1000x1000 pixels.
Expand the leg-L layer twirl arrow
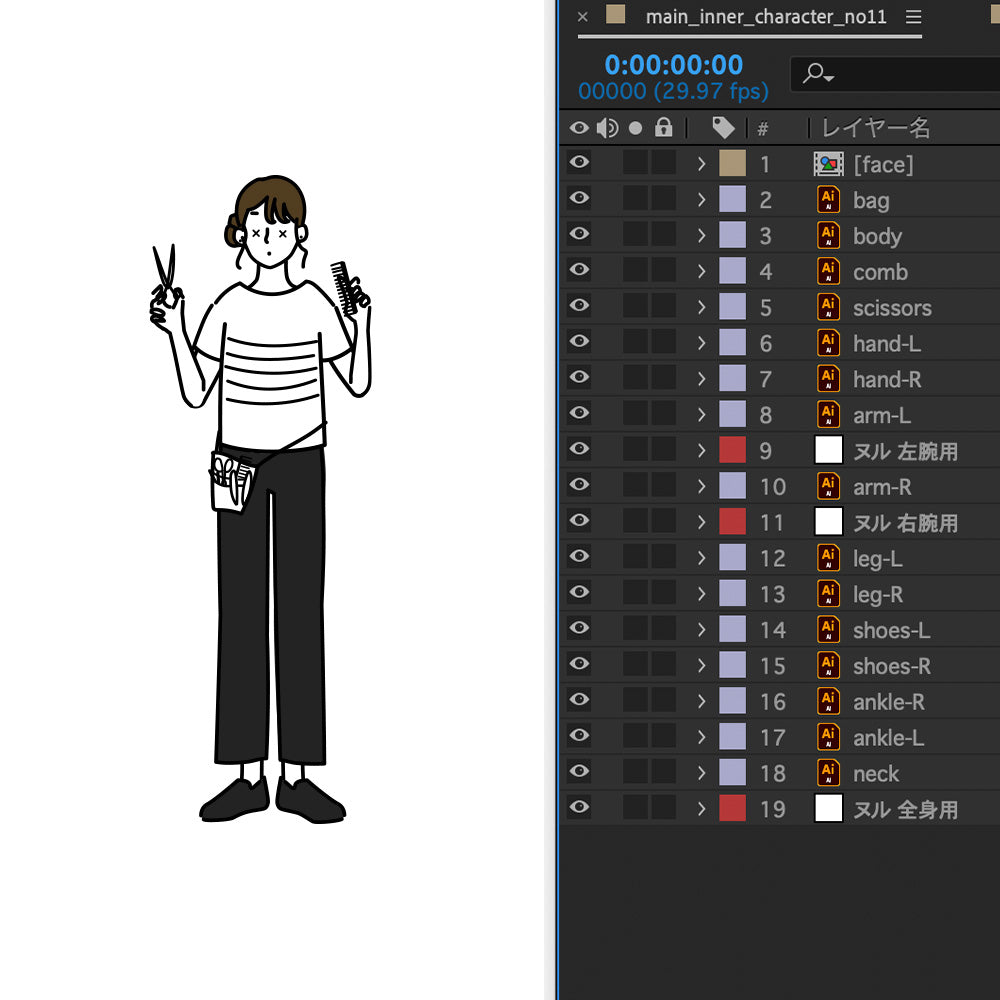point(701,558)
